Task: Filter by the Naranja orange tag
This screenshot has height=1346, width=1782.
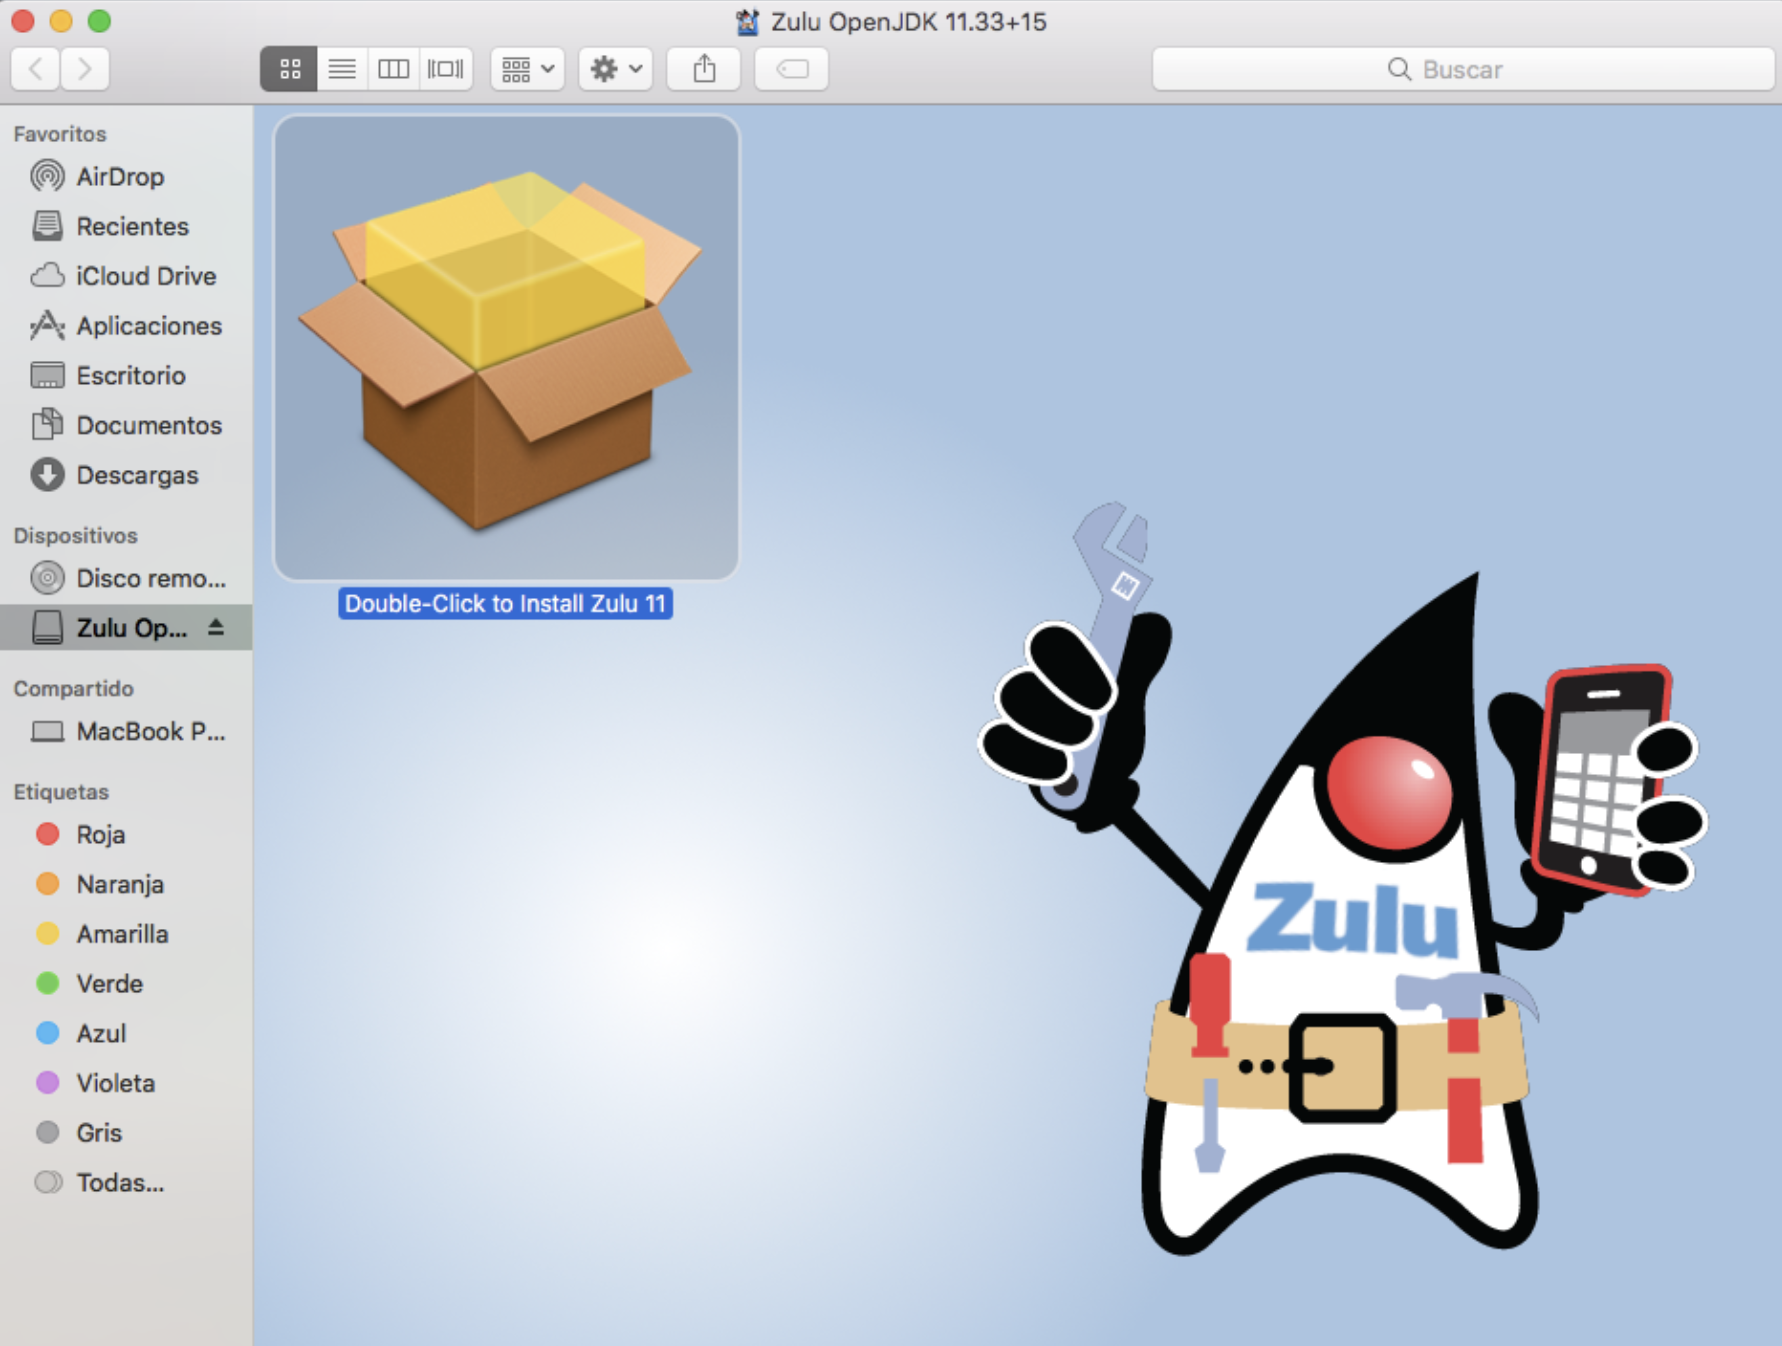Action: coord(126,885)
